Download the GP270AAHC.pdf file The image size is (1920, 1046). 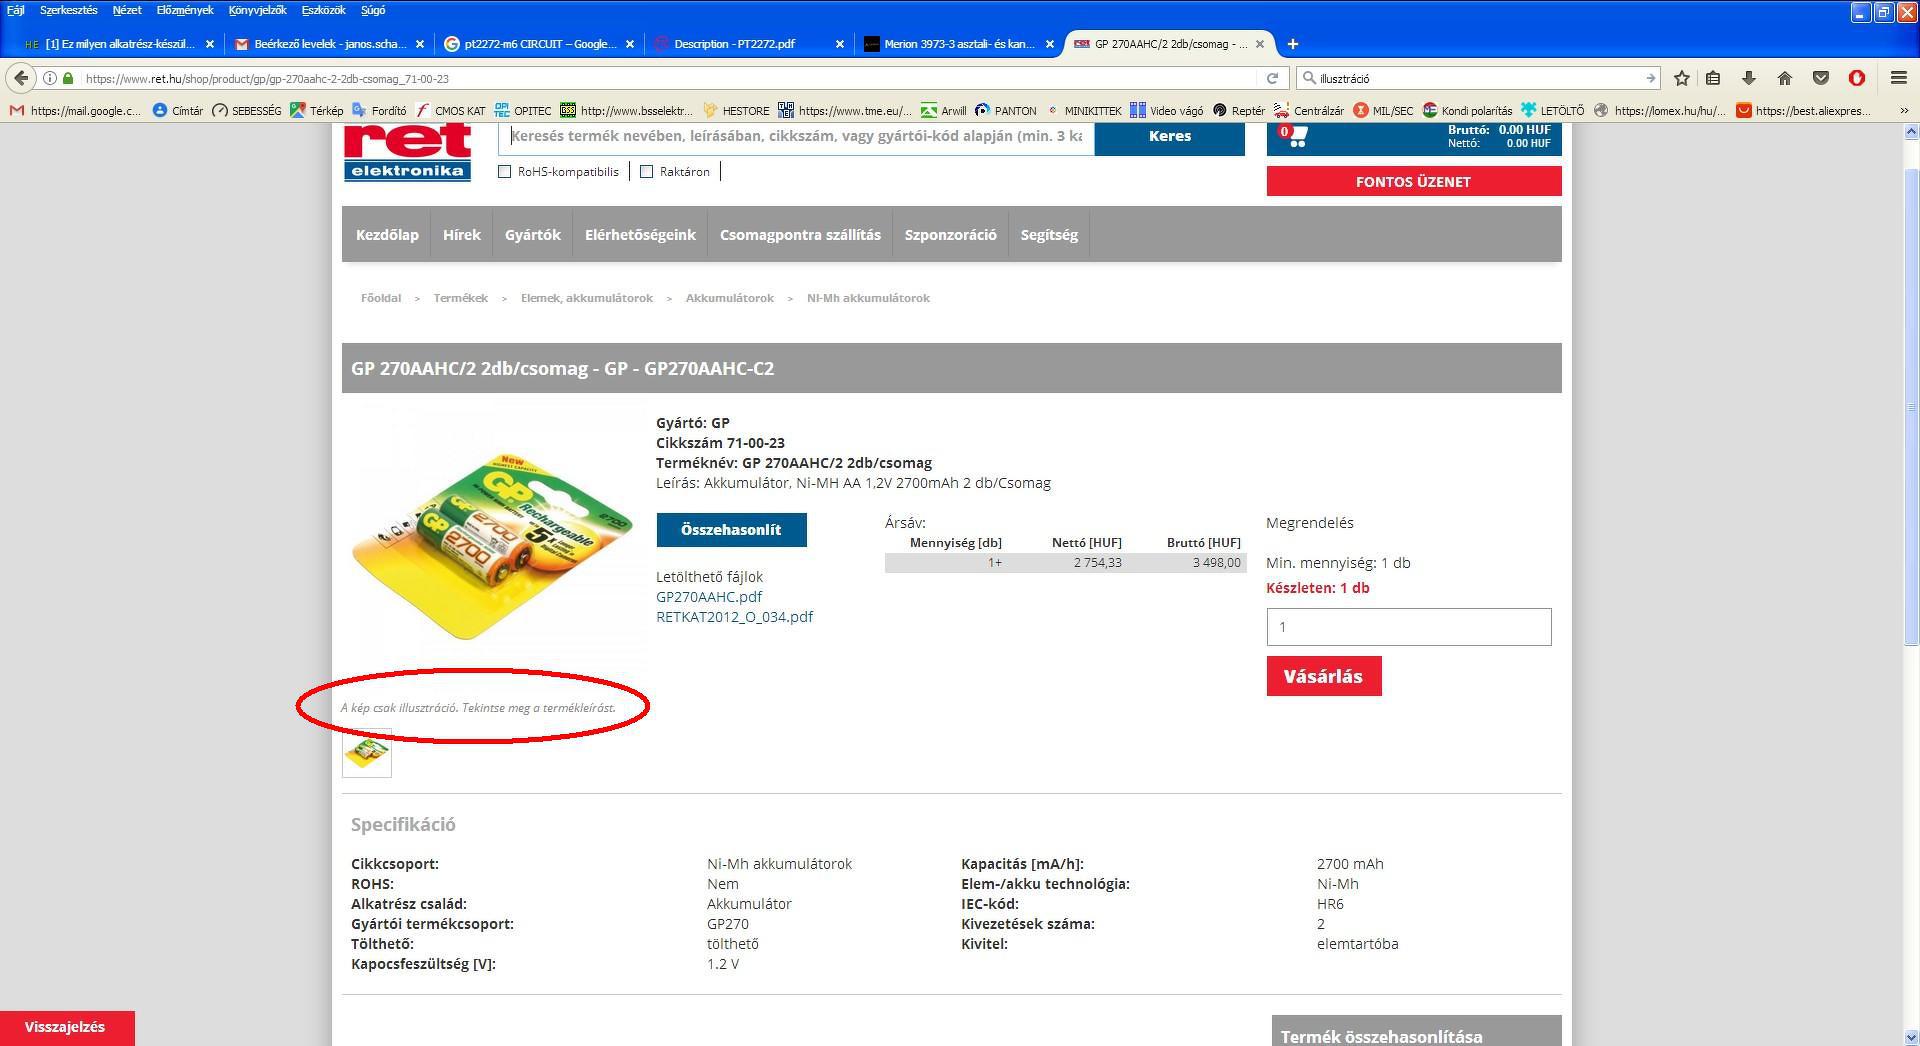tap(709, 597)
